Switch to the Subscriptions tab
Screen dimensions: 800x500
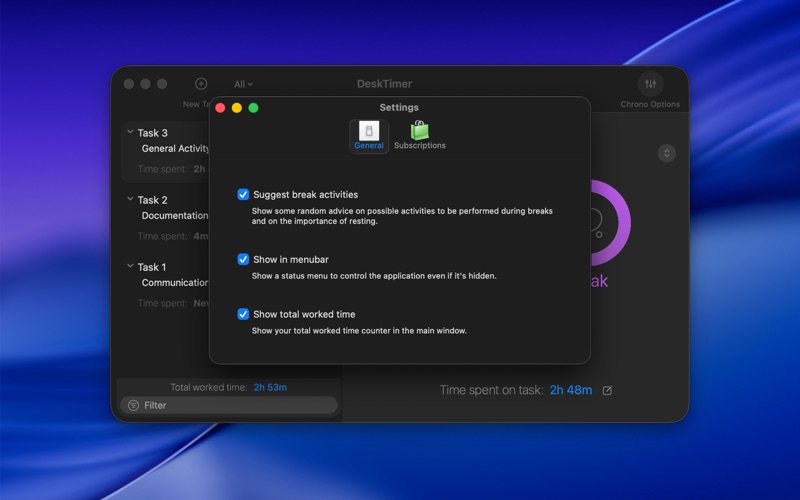point(419,136)
